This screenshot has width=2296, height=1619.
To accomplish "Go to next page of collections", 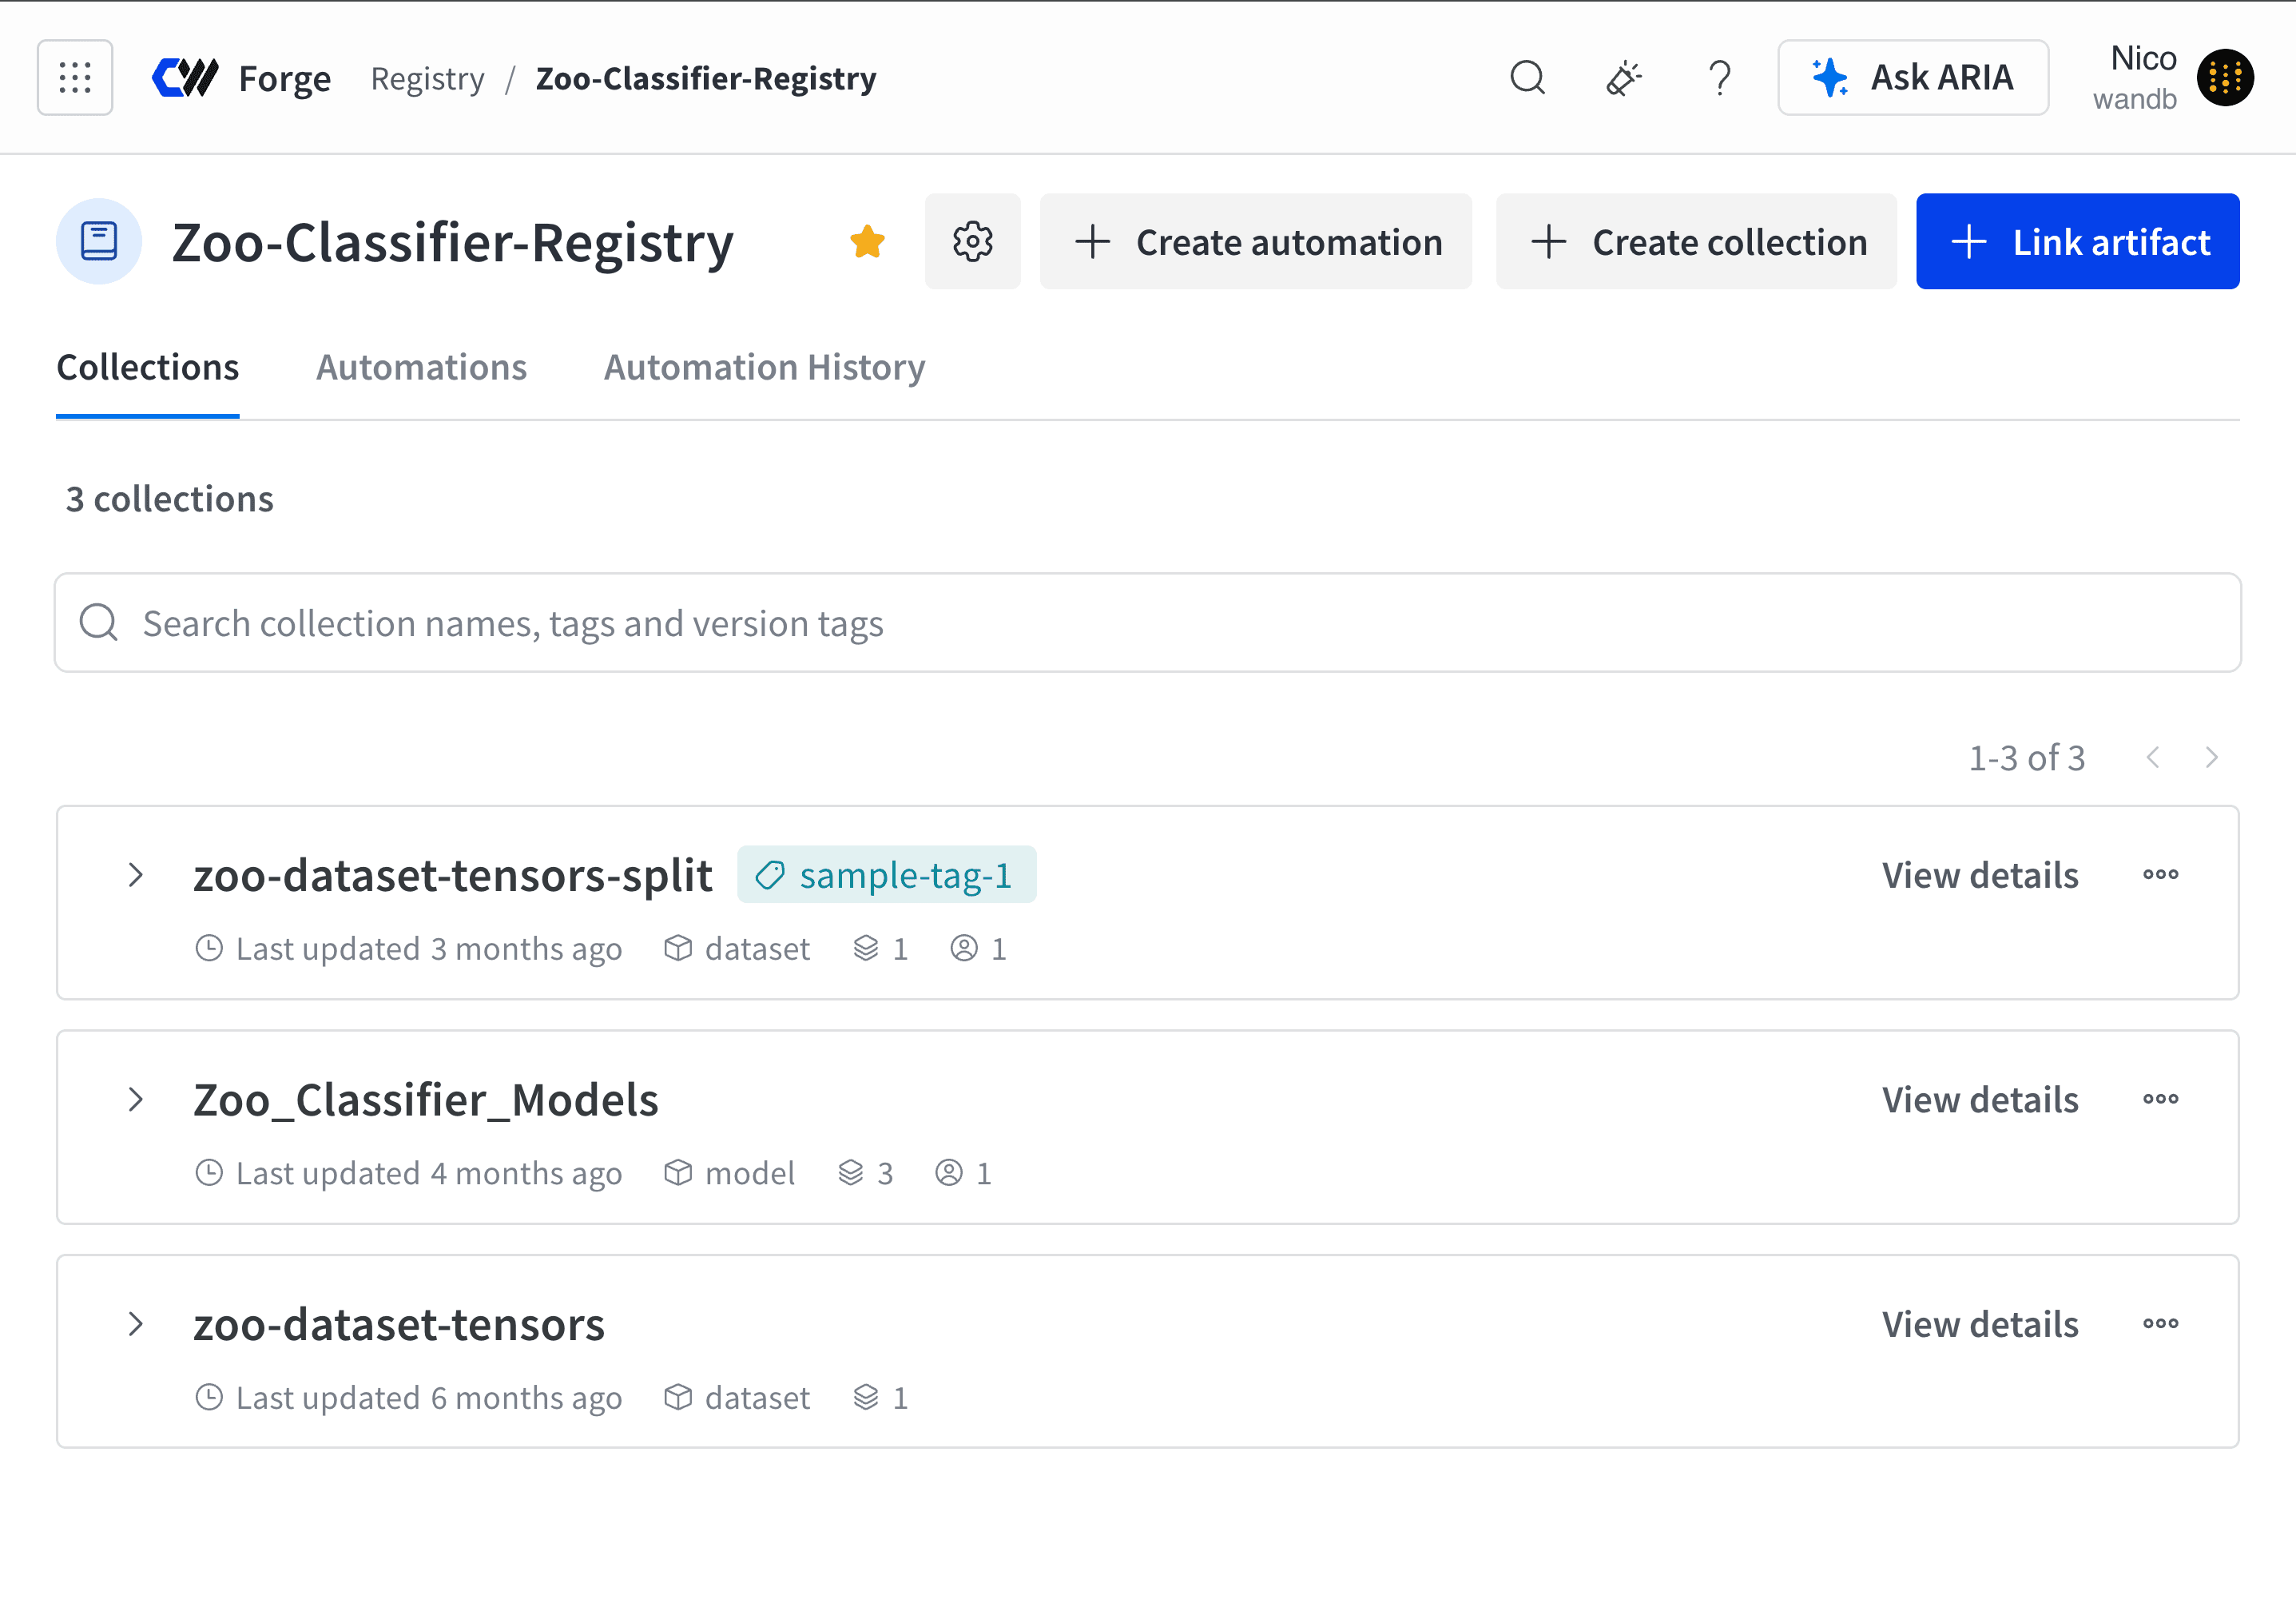I will 2212,758.
